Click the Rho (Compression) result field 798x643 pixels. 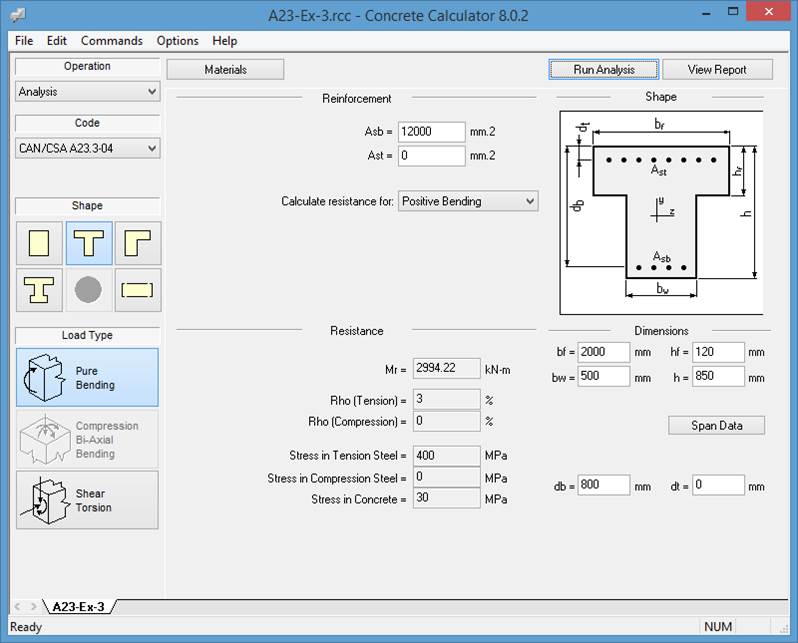[446, 421]
